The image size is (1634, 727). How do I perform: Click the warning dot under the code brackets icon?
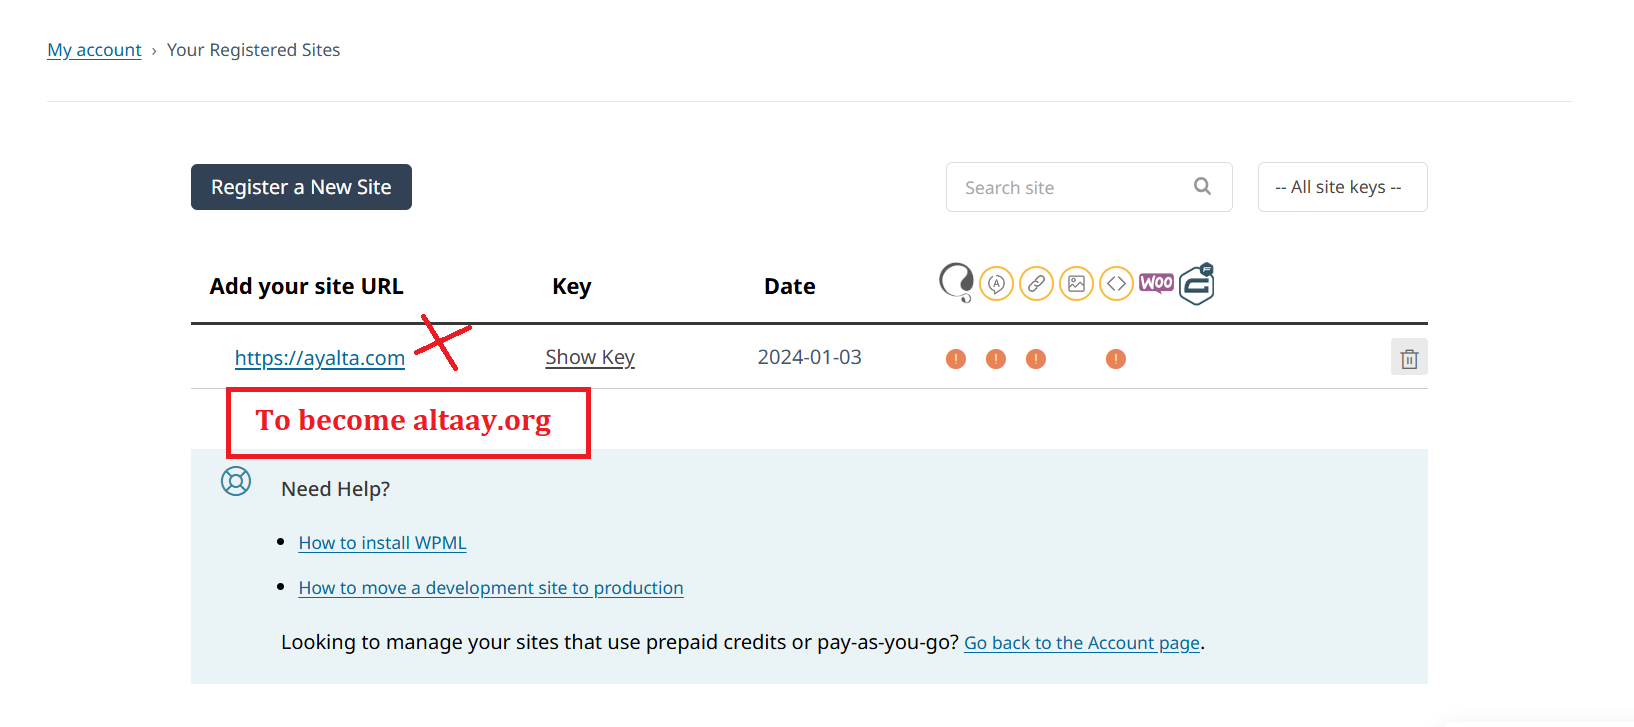click(x=1116, y=359)
